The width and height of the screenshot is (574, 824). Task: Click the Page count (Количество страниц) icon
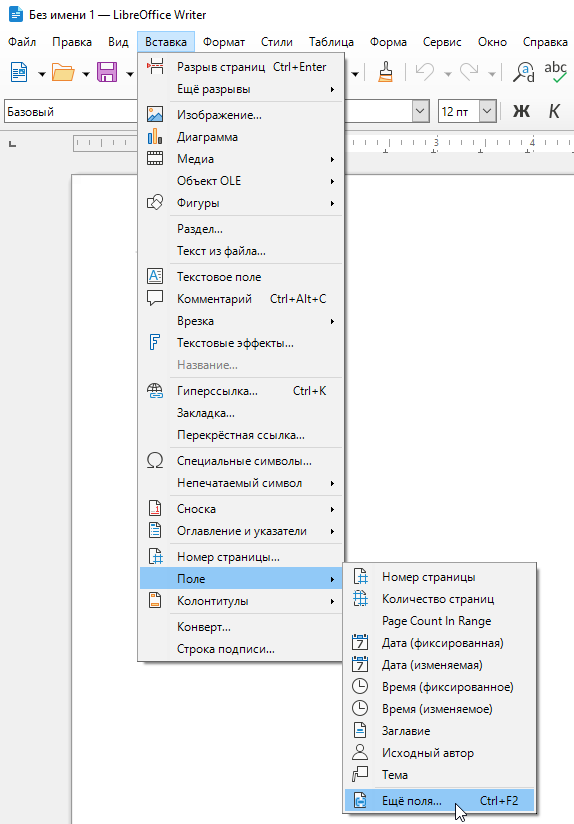tap(360, 599)
